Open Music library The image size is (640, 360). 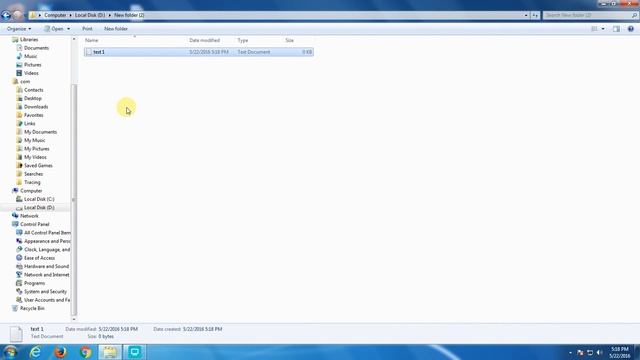point(31,56)
